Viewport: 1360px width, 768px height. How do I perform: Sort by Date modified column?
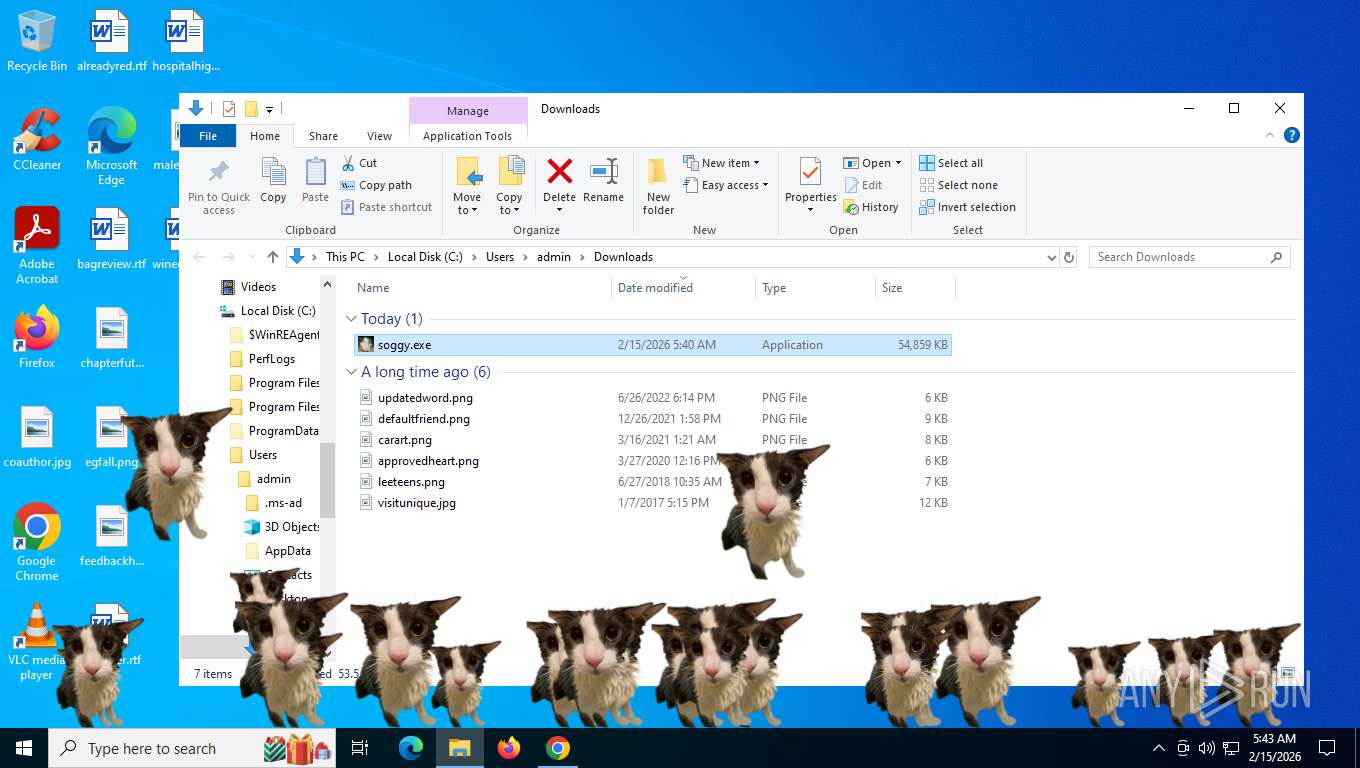pyautogui.click(x=683, y=288)
